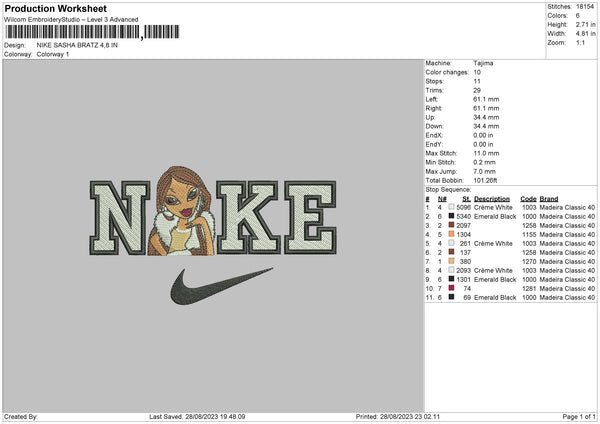
Task: Click the Page 1 of 1 footer text
Action: tap(579, 416)
